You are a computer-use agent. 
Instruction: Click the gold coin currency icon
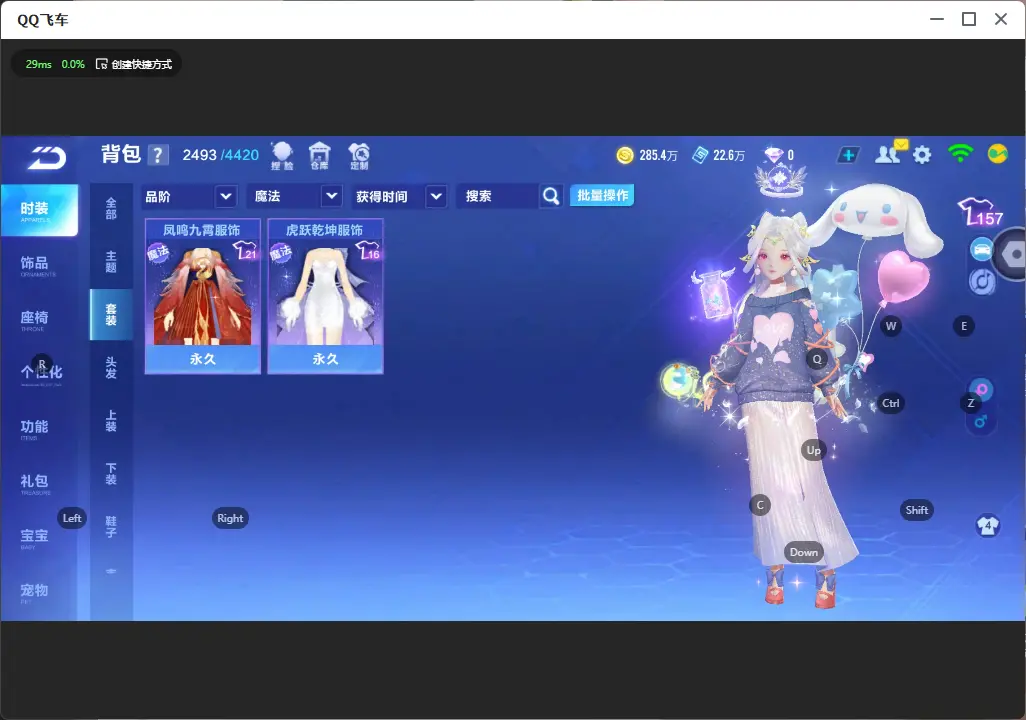click(x=625, y=155)
